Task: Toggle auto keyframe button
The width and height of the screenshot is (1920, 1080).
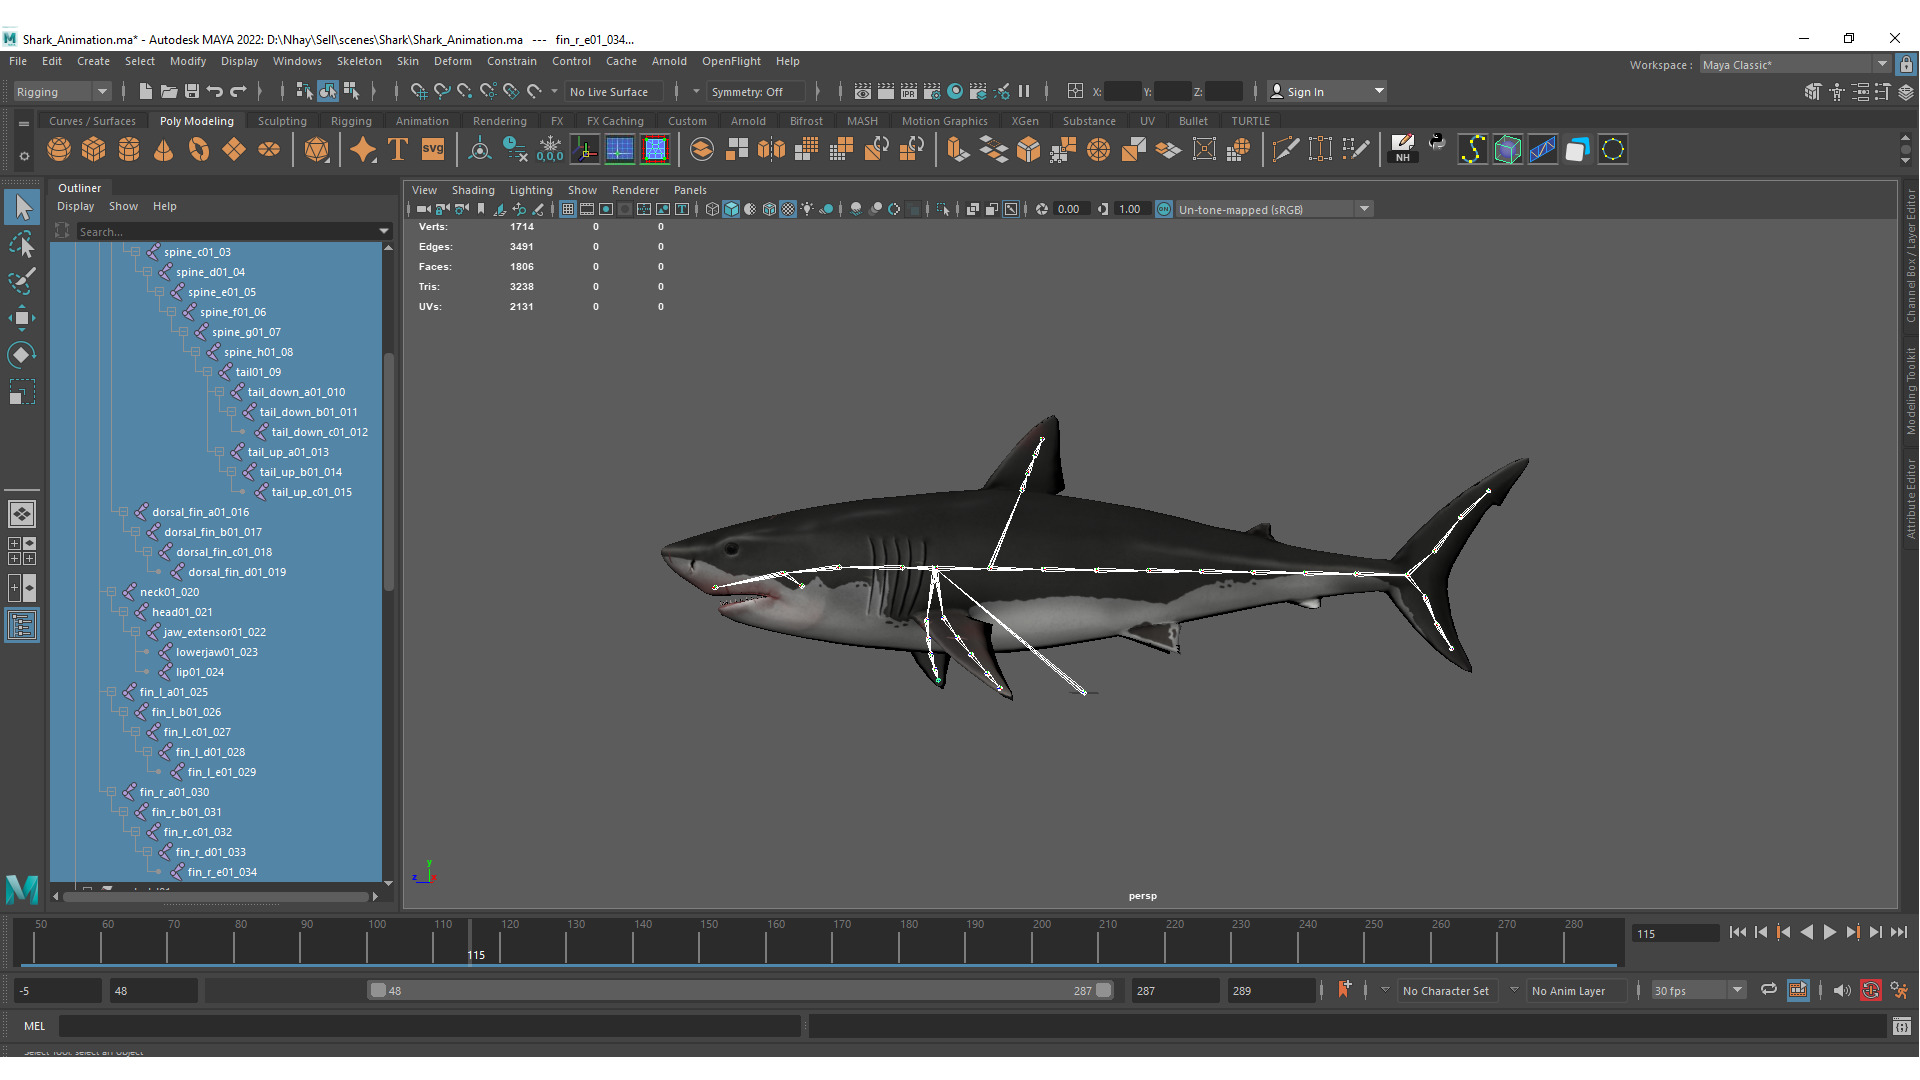Action: coord(1871,990)
